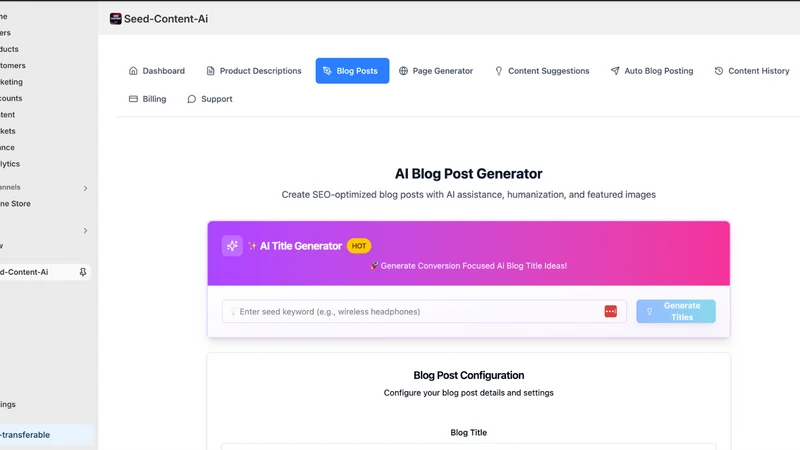
Task: Click the Dashboard home icon
Action: coord(133,71)
